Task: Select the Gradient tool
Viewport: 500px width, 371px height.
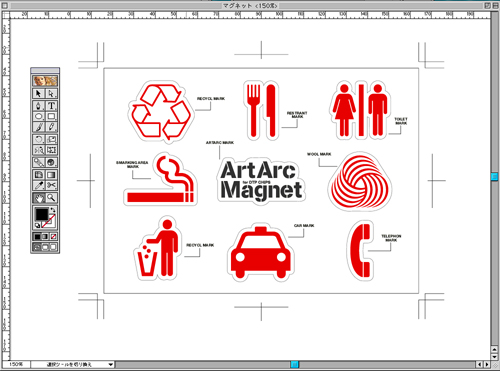Action: pos(51,175)
